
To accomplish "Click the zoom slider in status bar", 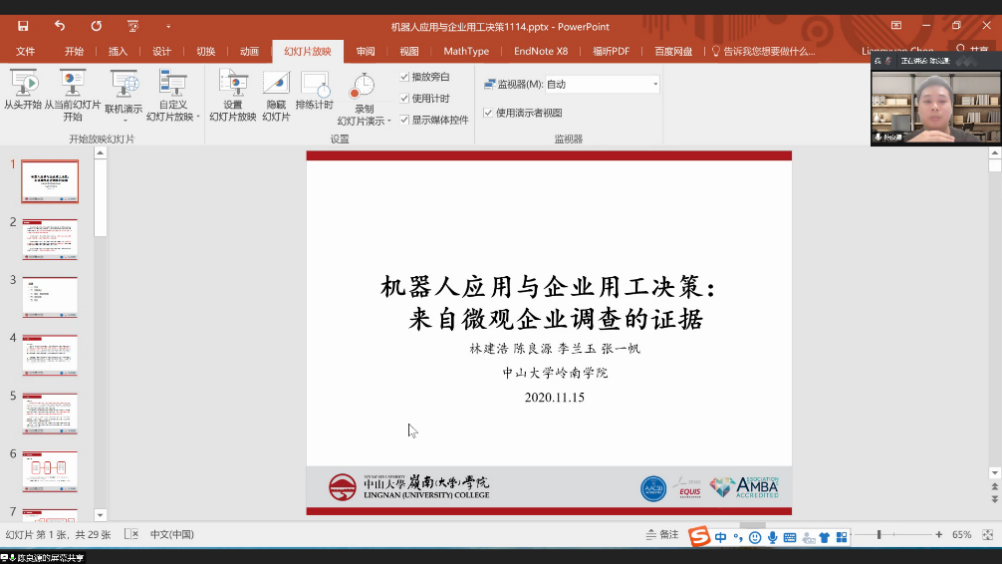I will (879, 535).
